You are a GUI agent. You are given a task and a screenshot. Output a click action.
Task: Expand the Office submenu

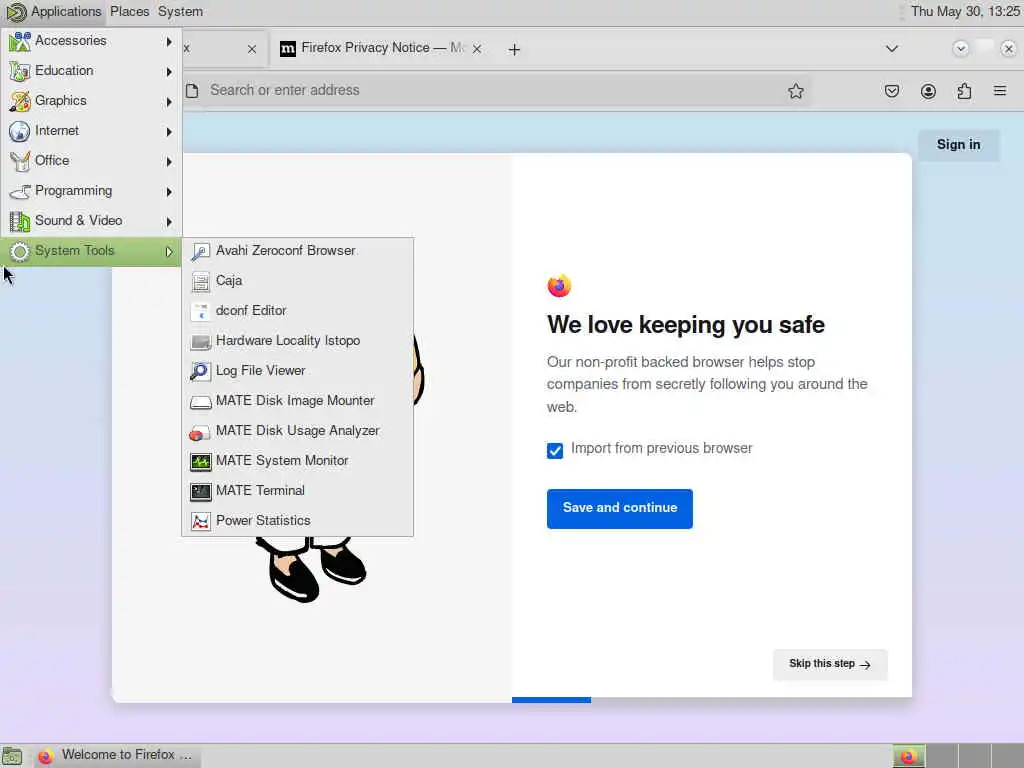coord(91,161)
